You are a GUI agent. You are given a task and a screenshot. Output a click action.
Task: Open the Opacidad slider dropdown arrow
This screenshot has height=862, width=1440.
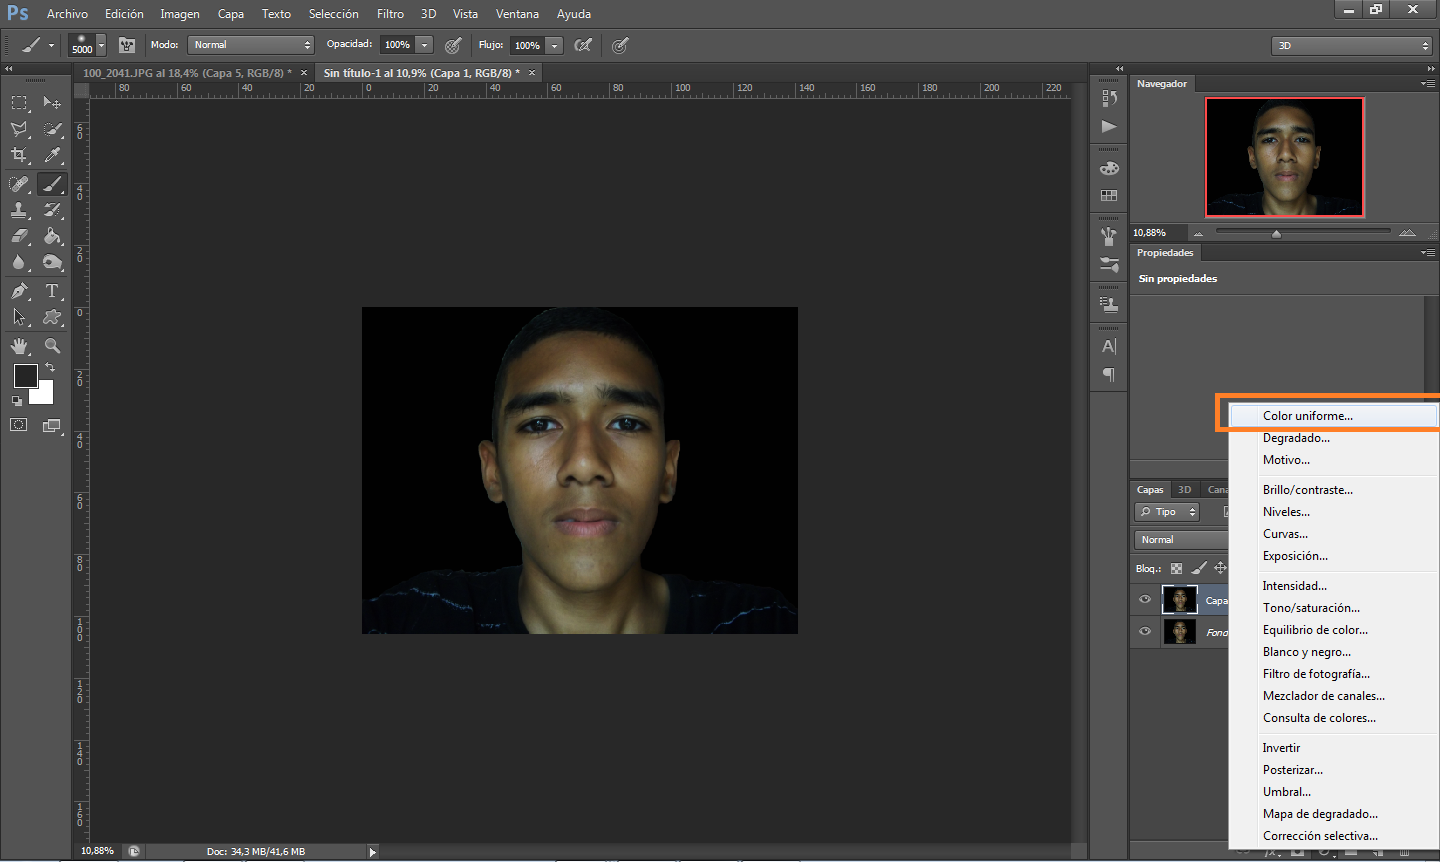[425, 45]
